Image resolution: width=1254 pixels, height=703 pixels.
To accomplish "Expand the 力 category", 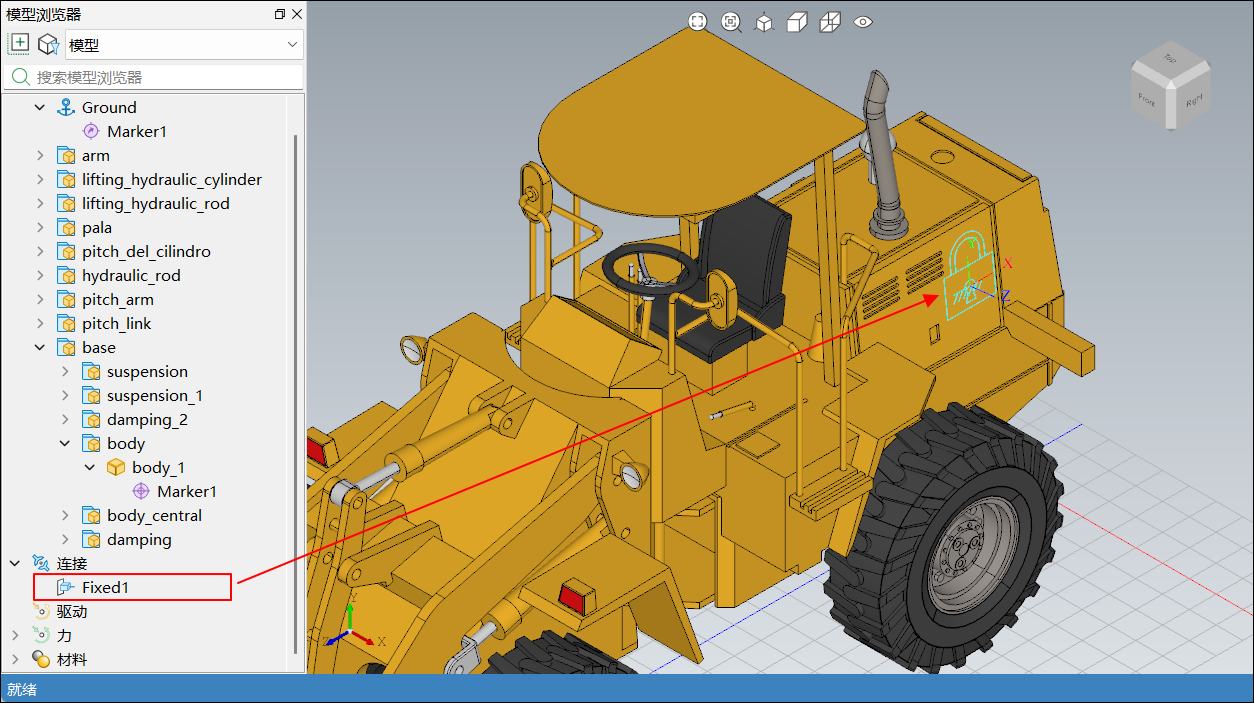I will [x=15, y=636].
